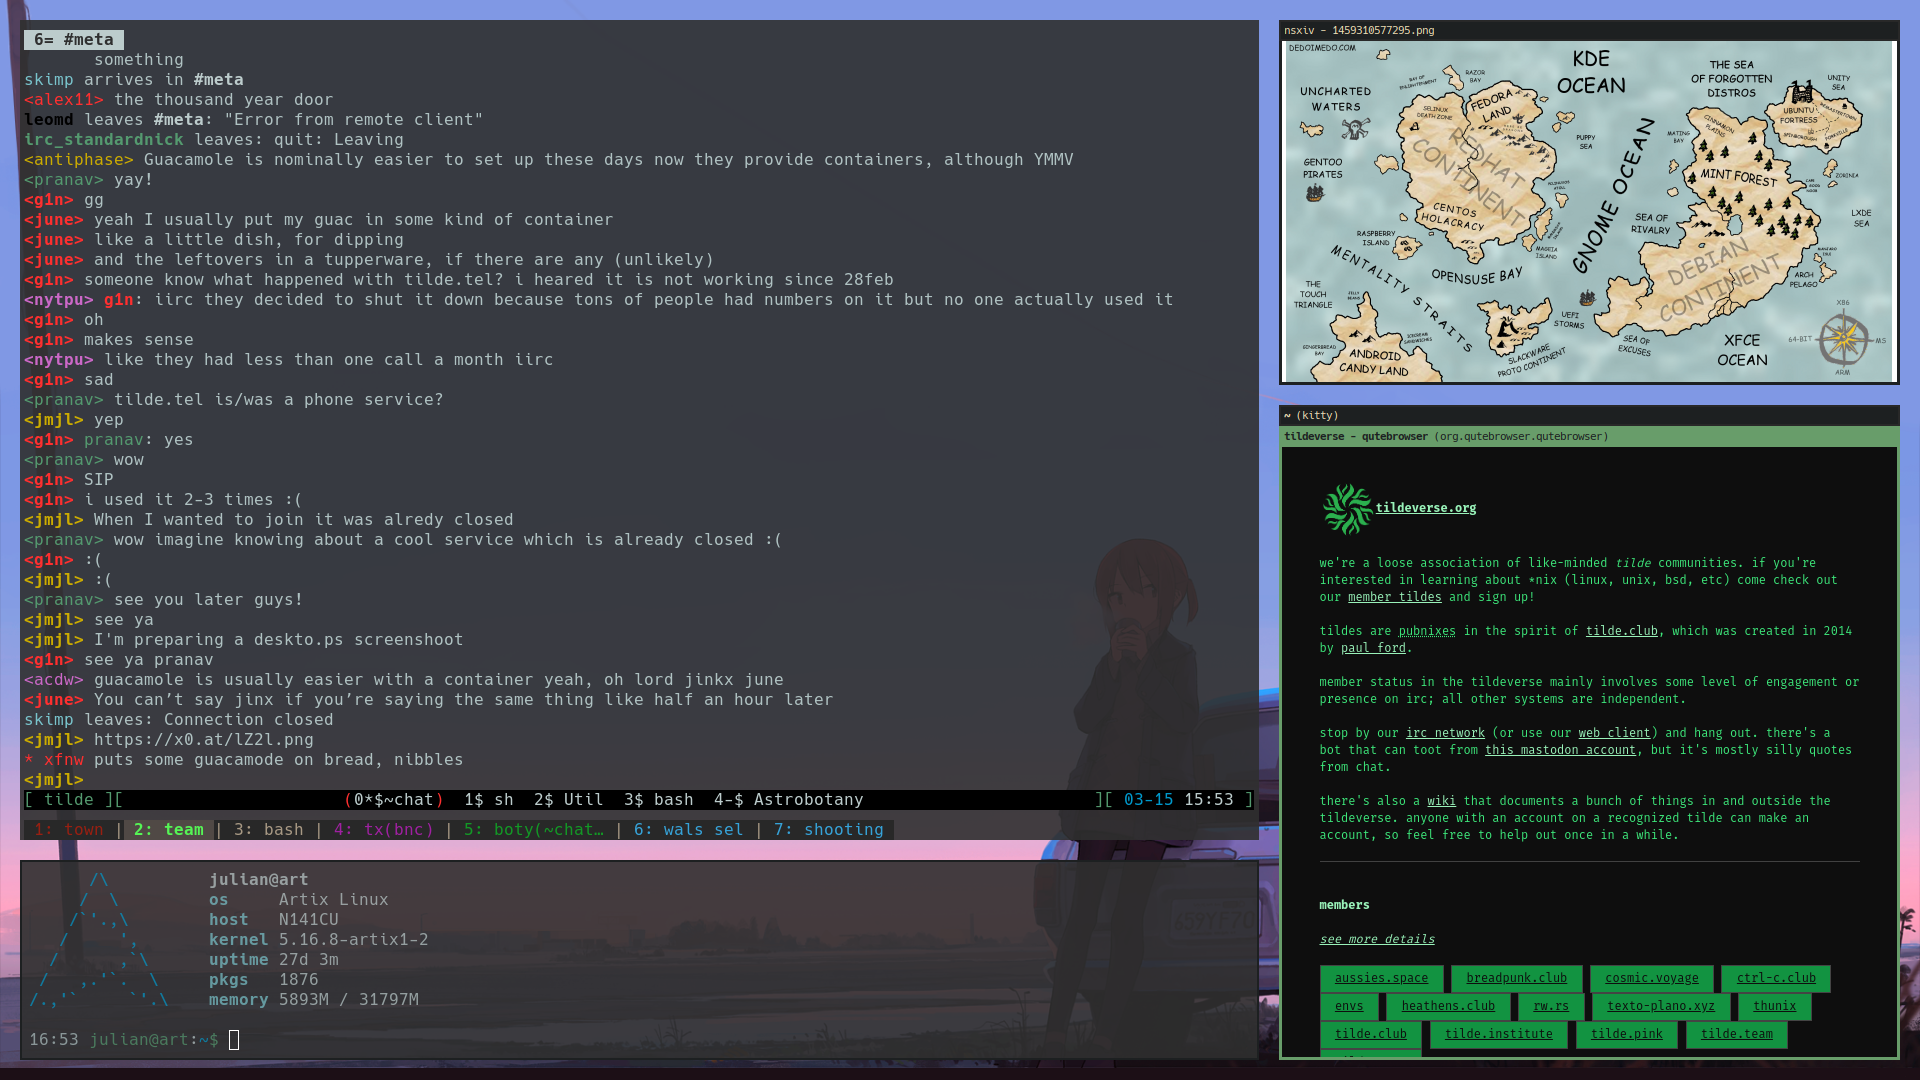Open the tildeverse.org header link
The width and height of the screenshot is (1920, 1080).
[1425, 508]
